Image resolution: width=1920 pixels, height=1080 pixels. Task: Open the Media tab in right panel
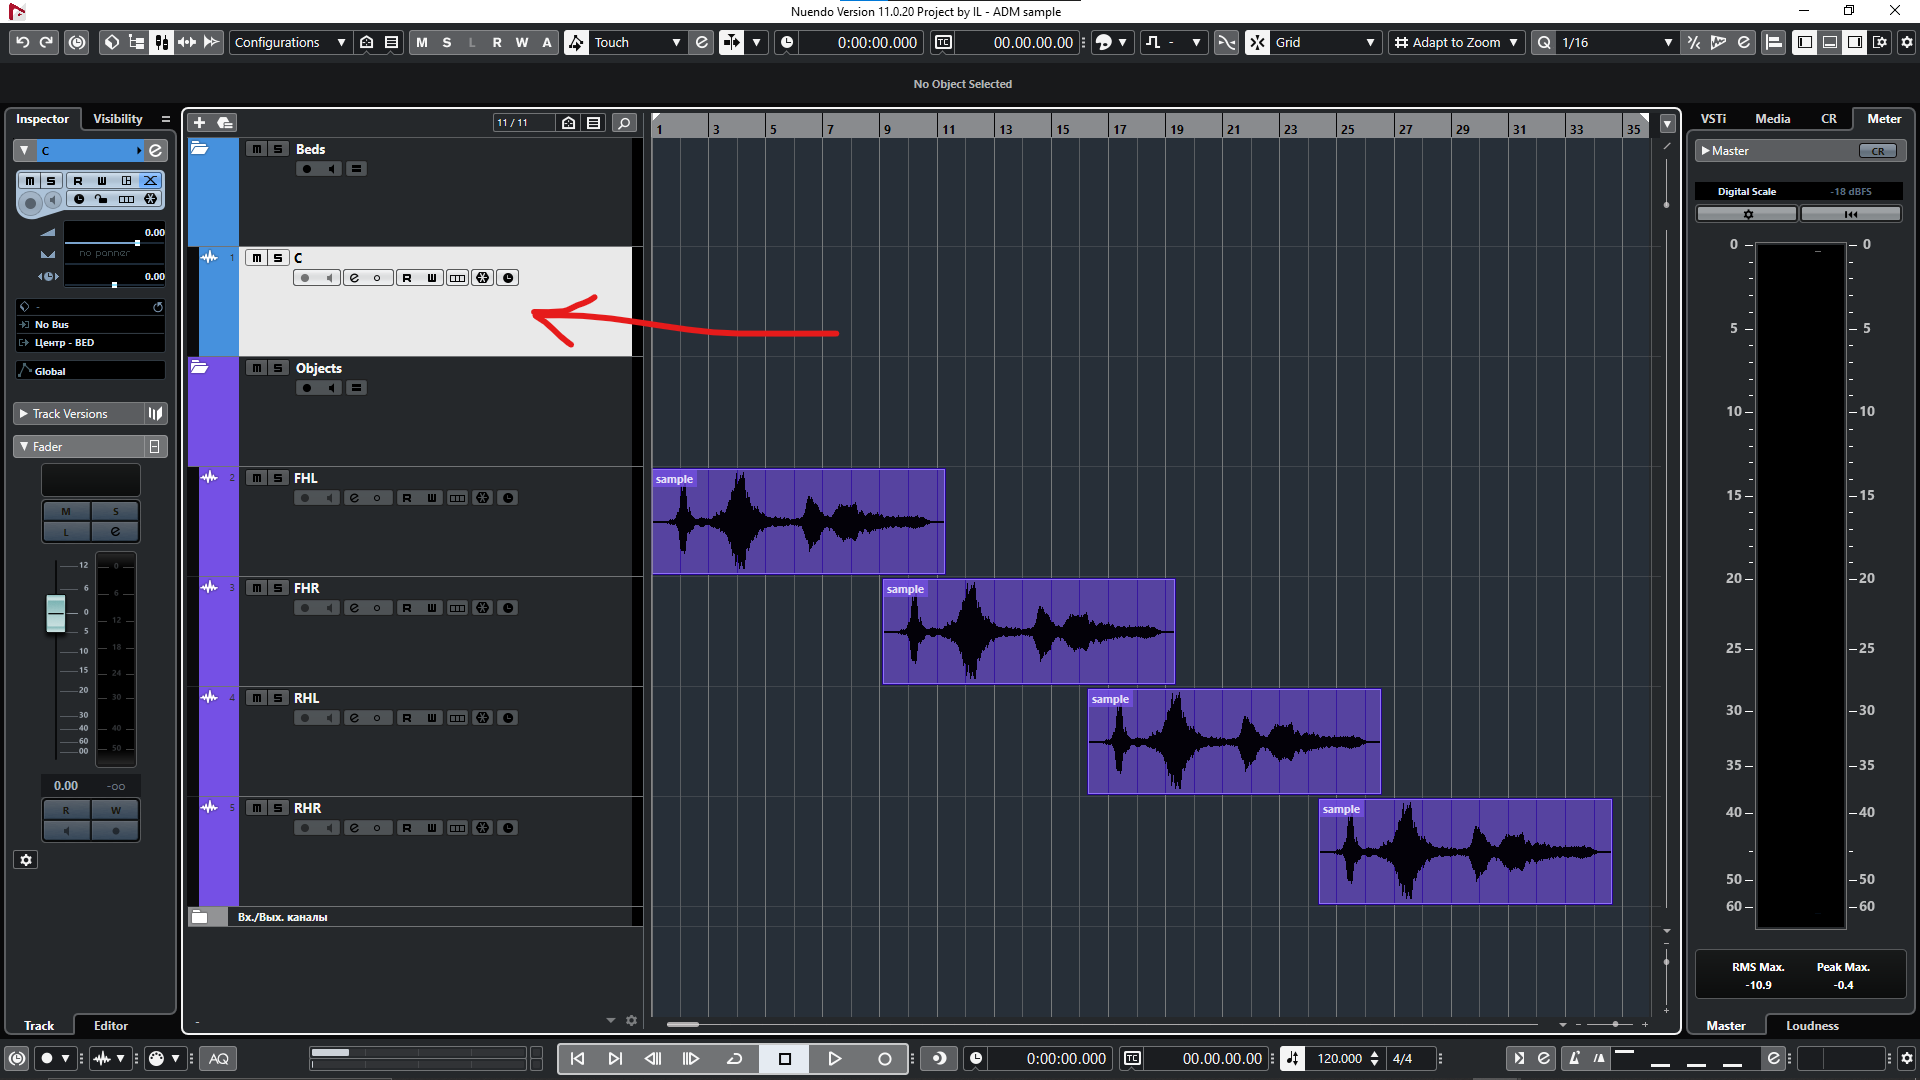pos(1772,119)
